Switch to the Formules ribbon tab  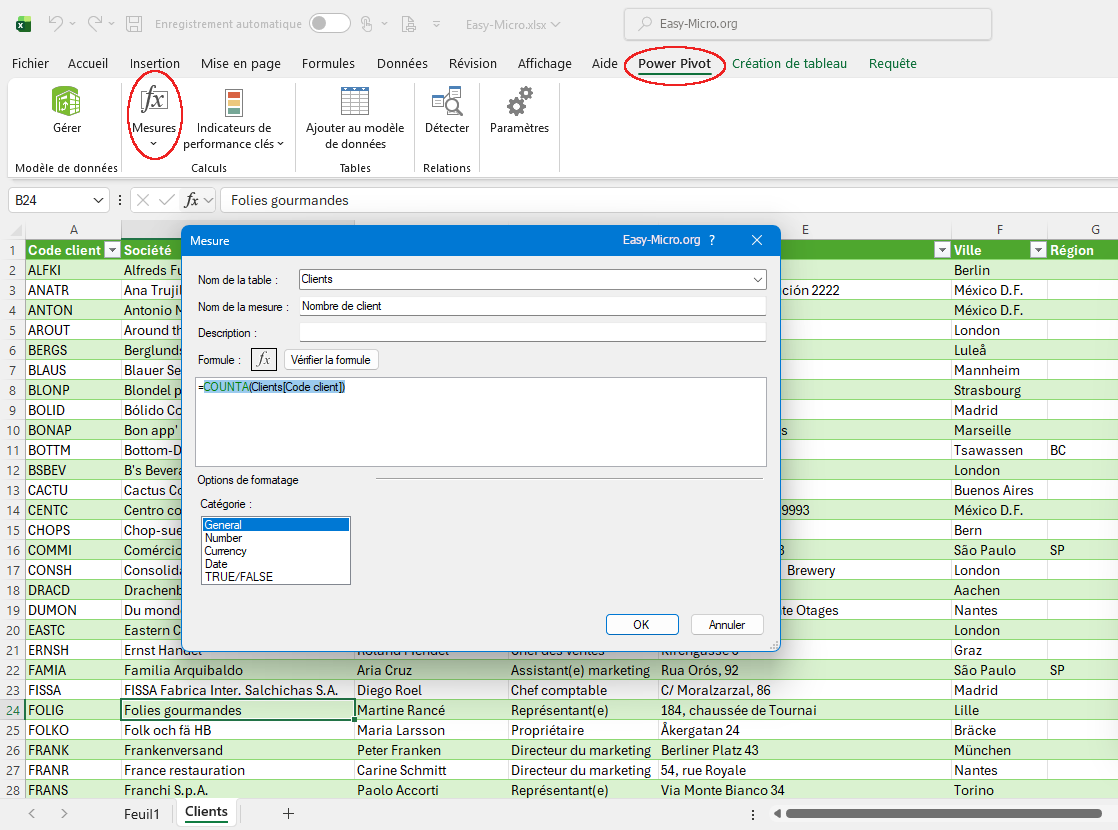(328, 64)
